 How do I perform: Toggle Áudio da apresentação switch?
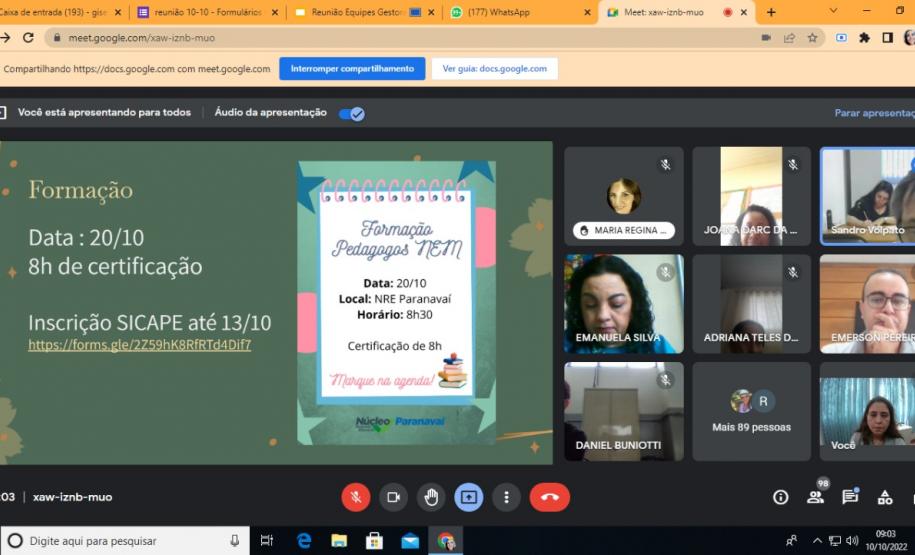[351, 113]
